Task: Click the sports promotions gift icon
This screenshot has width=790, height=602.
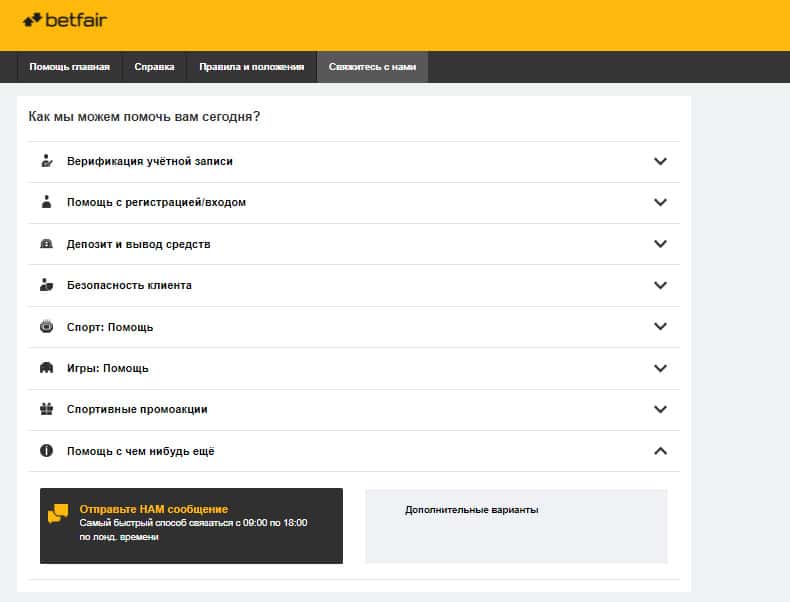Action: coord(46,409)
